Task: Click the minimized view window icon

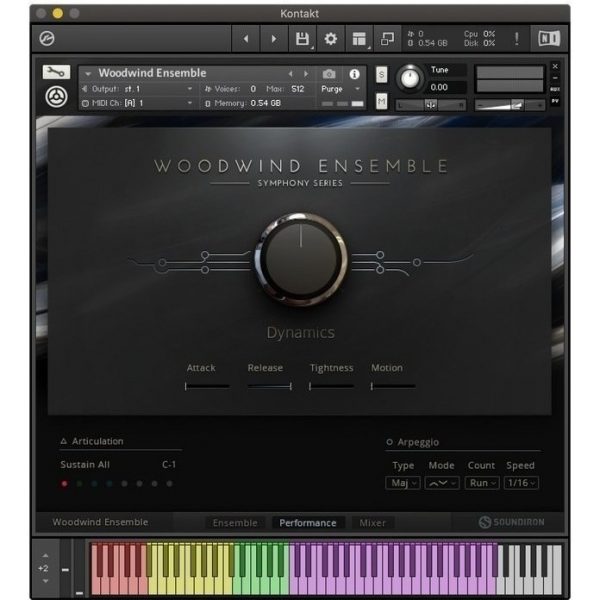Action: point(387,39)
